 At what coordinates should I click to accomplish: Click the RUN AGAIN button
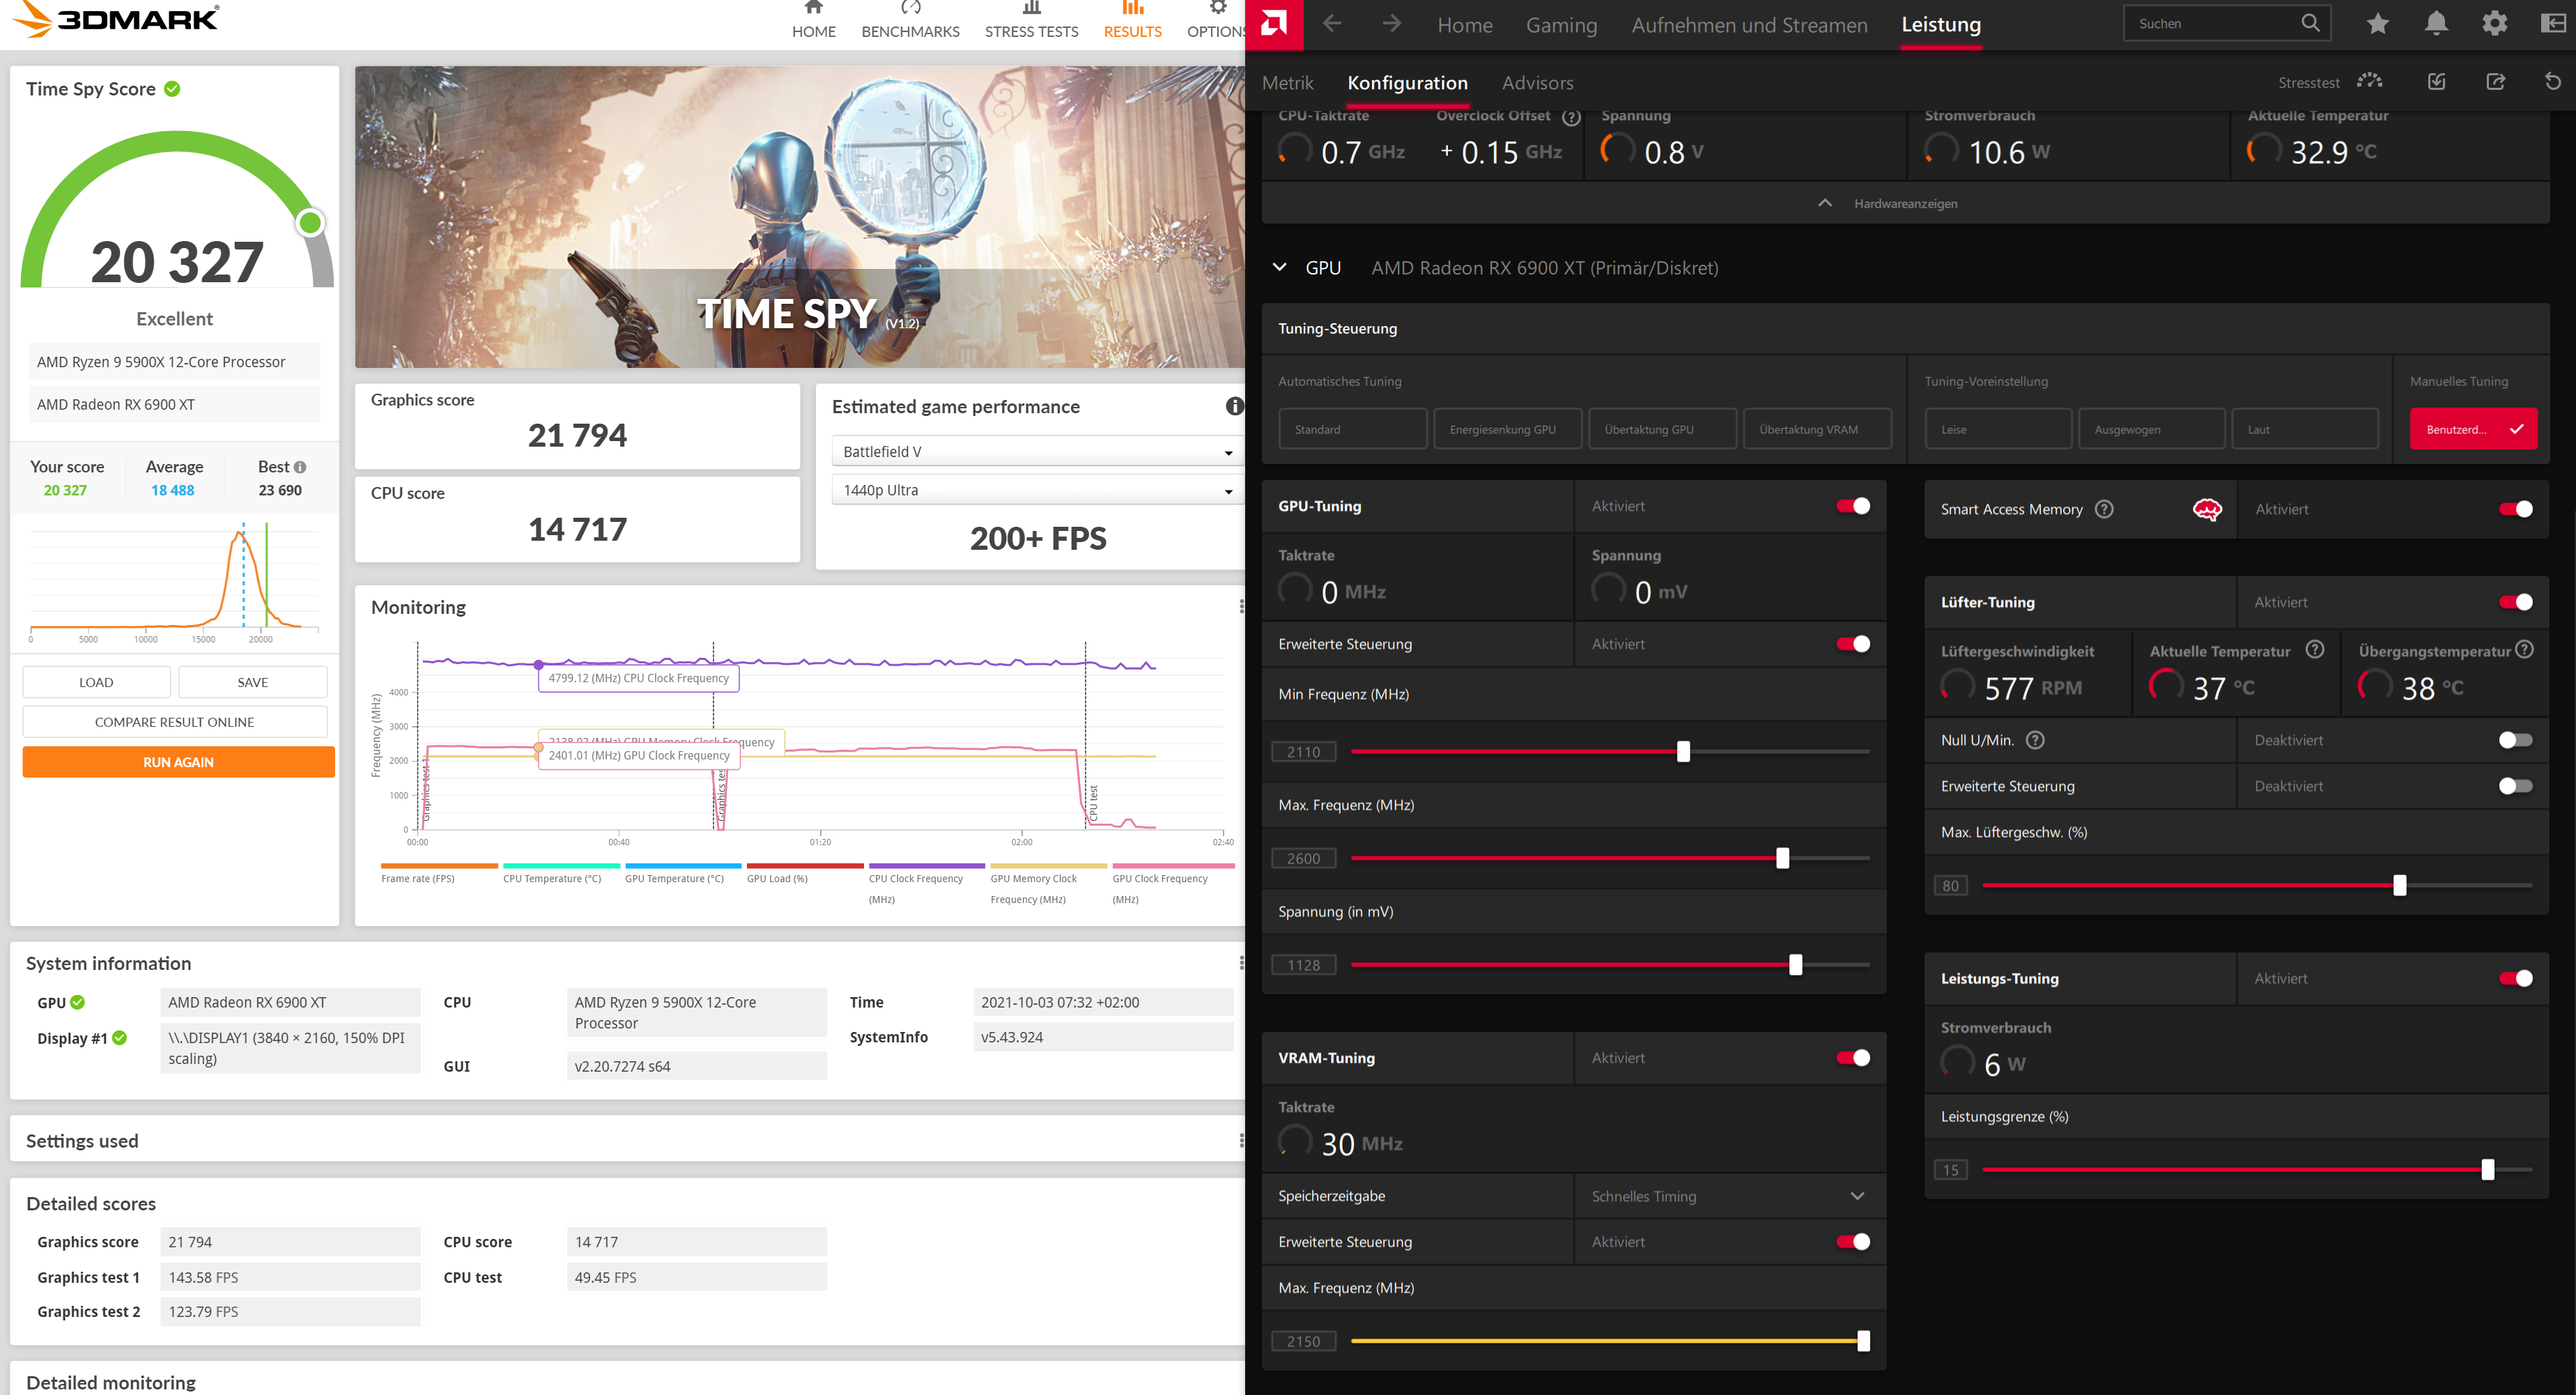(178, 762)
